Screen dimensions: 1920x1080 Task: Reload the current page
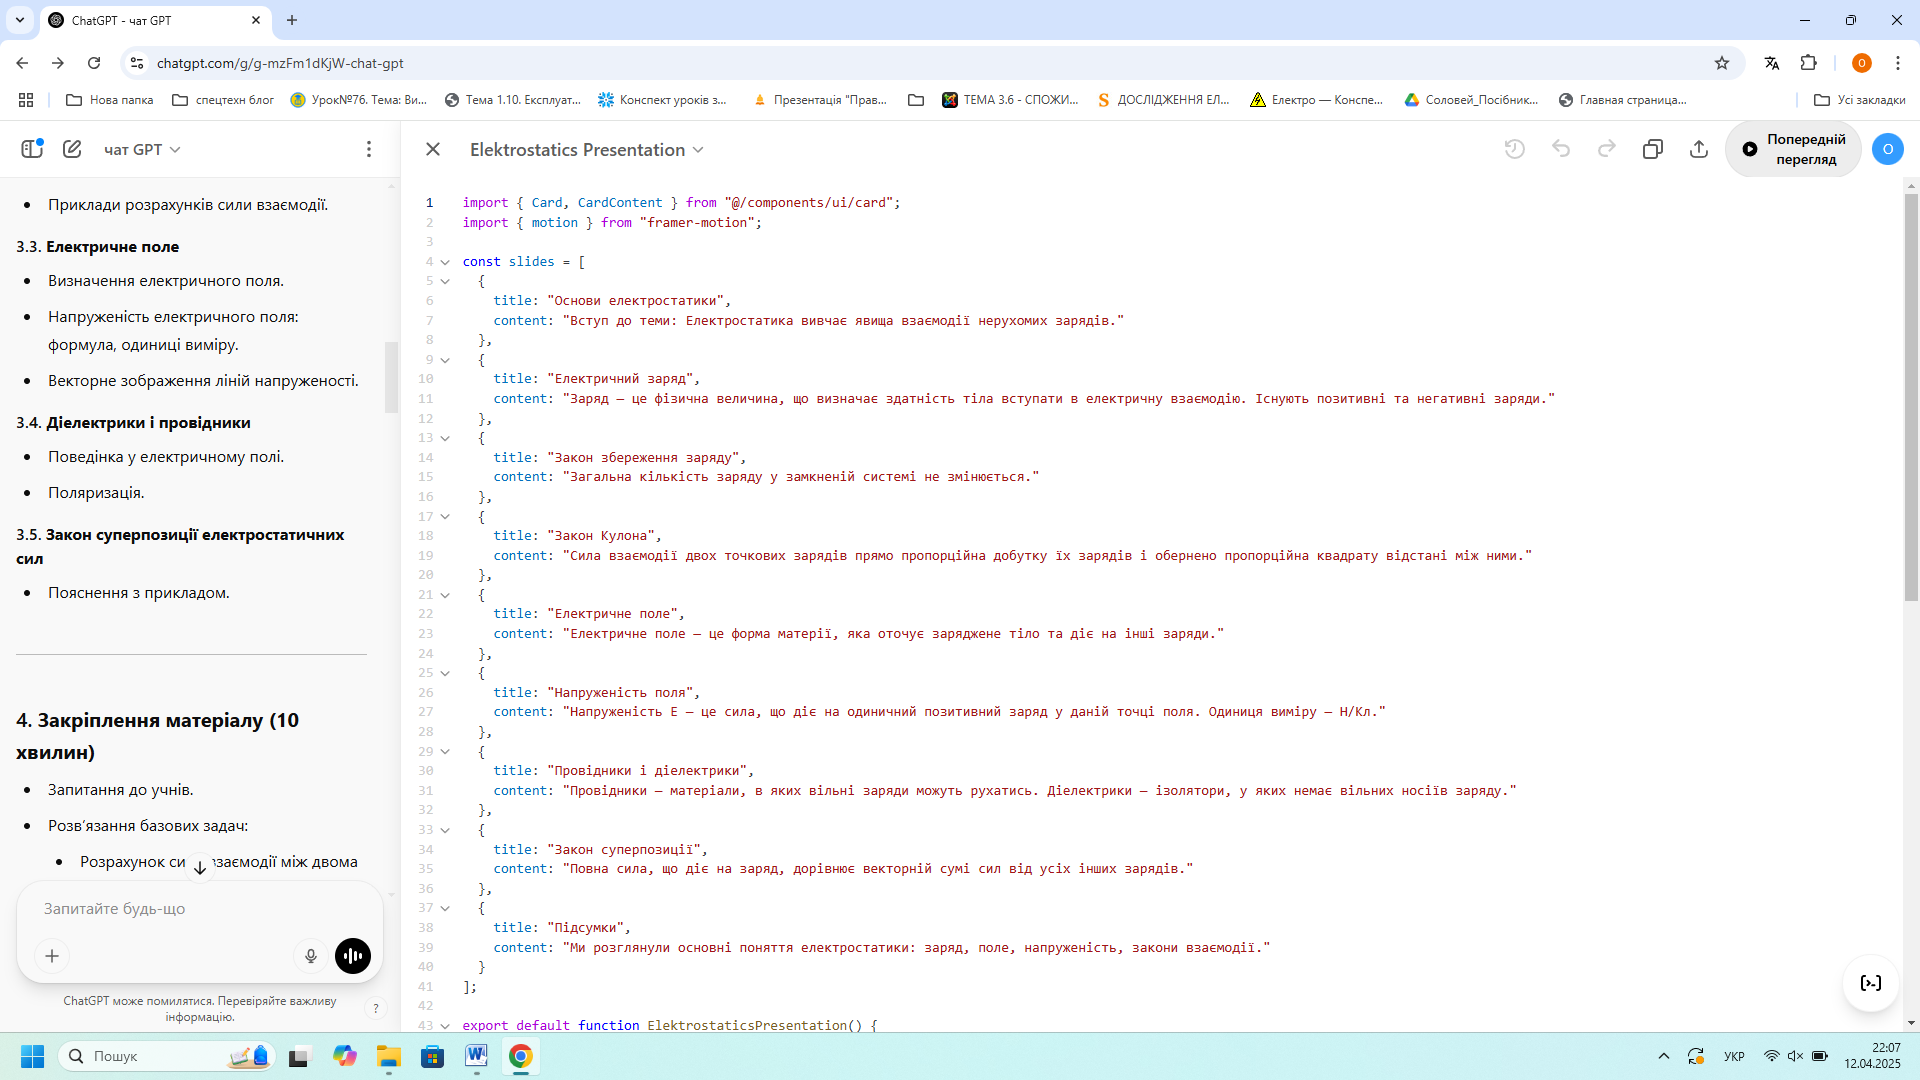tap(94, 63)
